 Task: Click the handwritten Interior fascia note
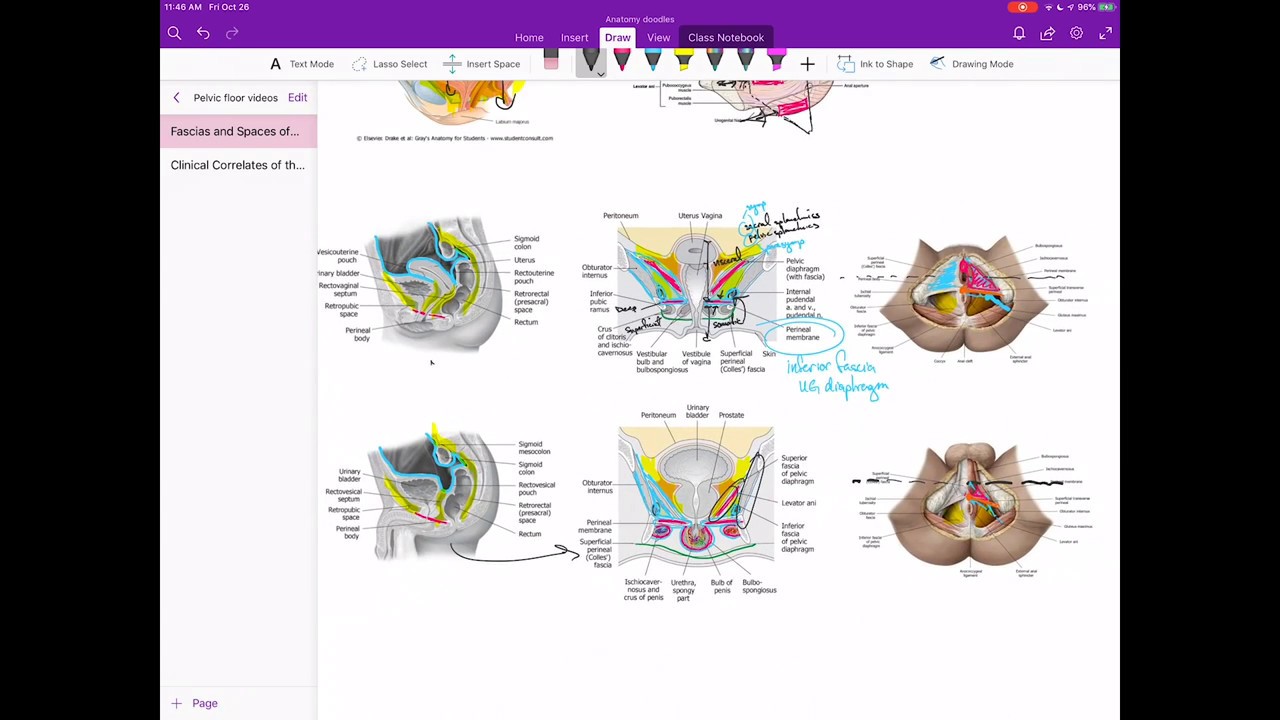[838, 377]
